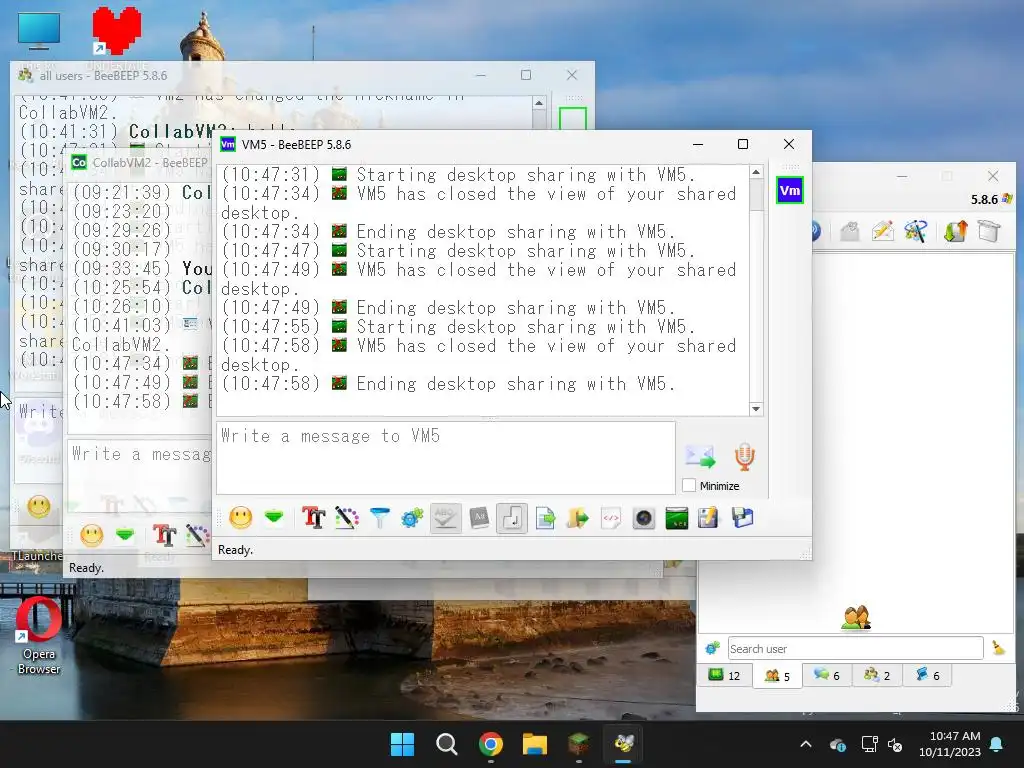Click the small colorful icon beside 5.8.6
The height and width of the screenshot is (768, 1024).
1008,199
